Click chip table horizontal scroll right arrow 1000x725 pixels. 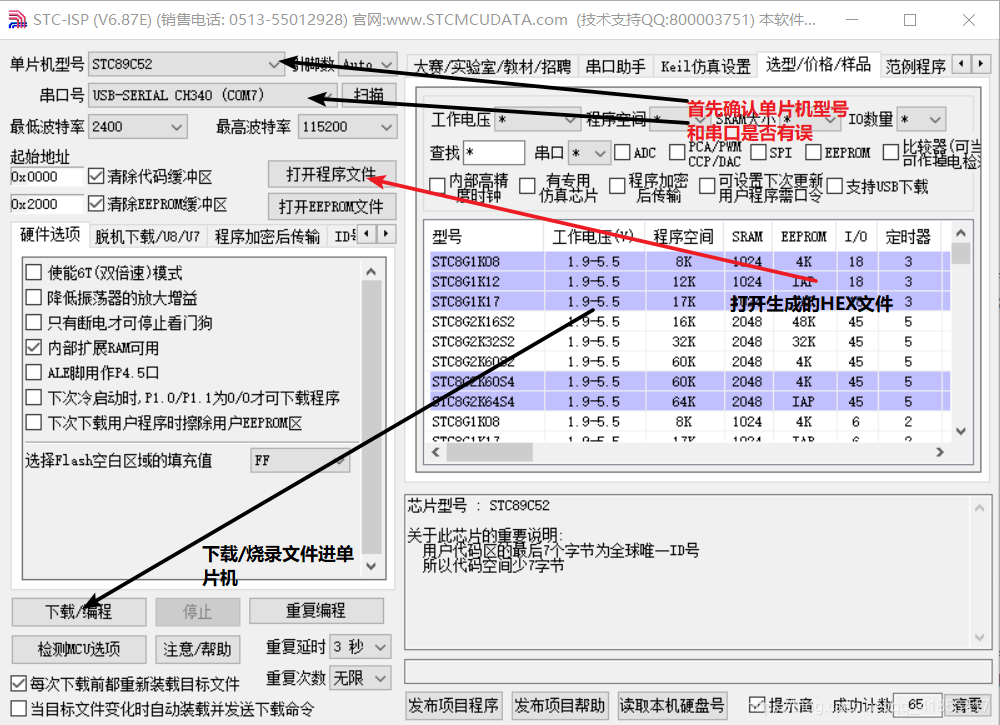[x=939, y=452]
